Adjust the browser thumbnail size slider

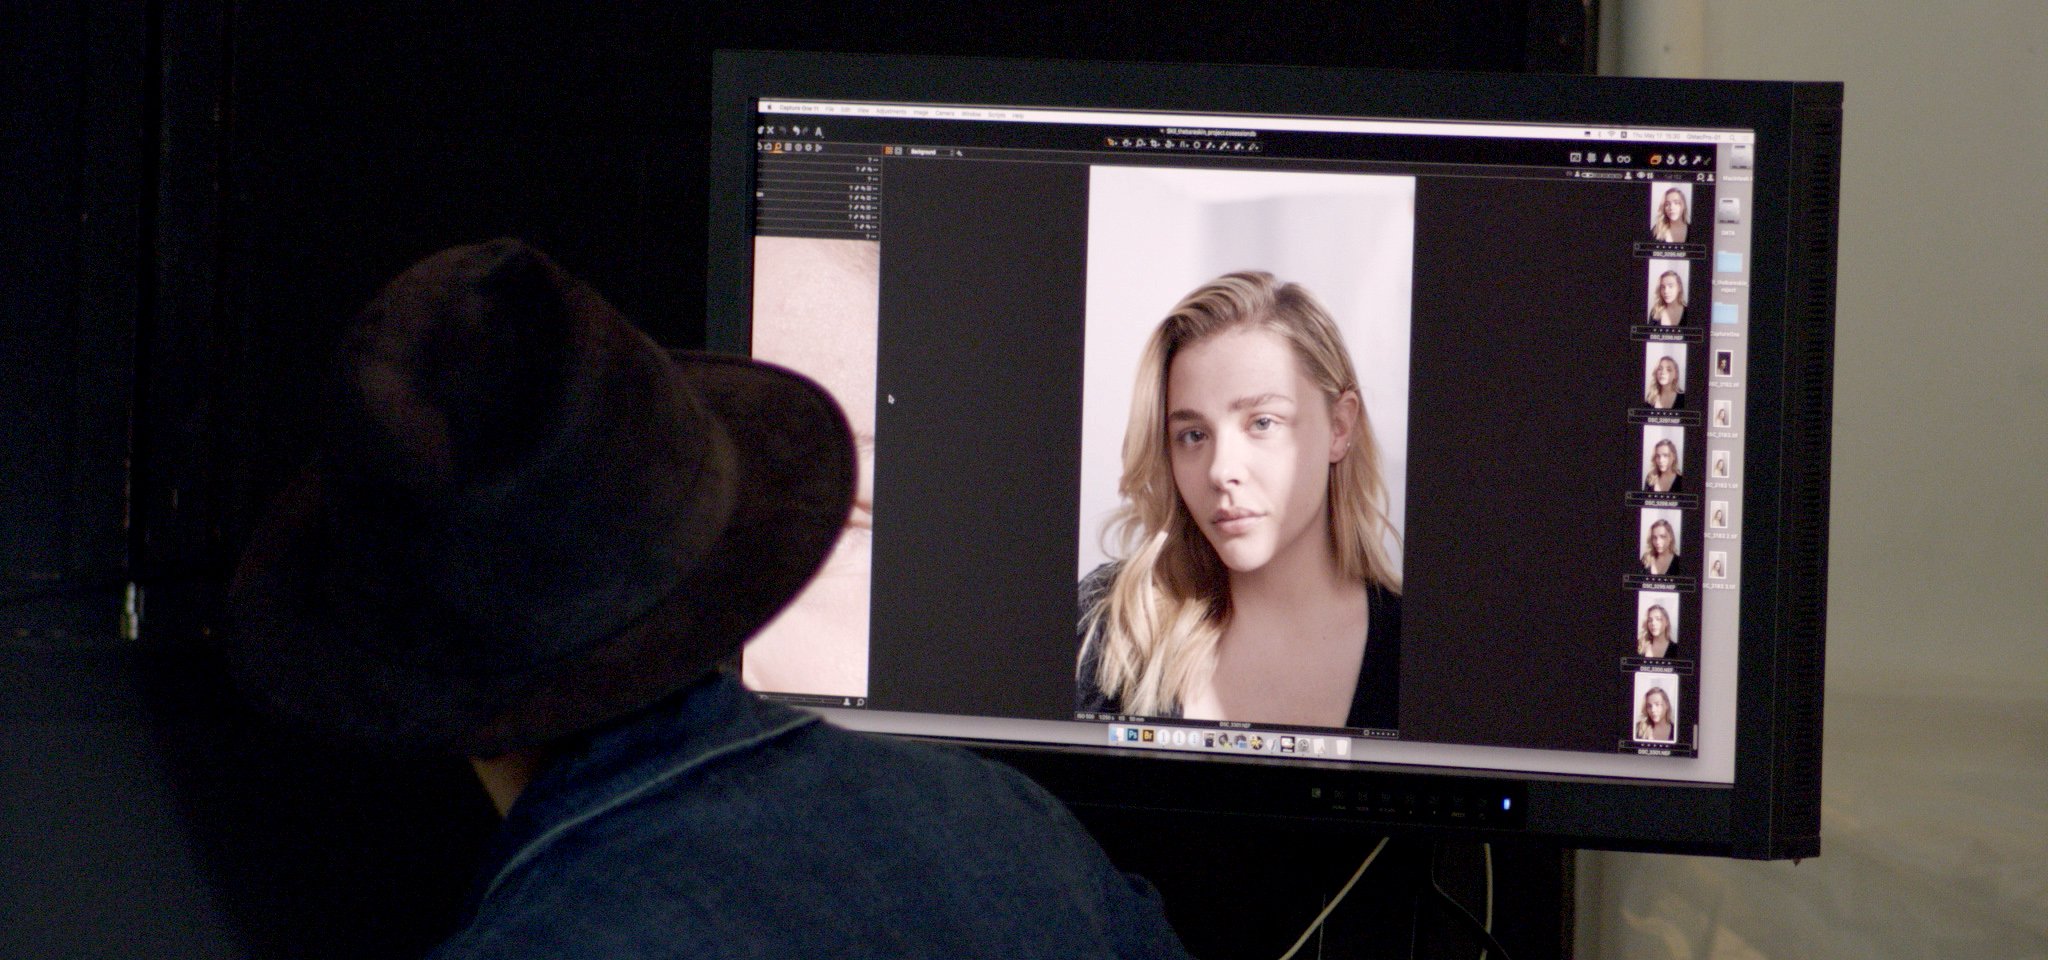pyautogui.click(x=1603, y=176)
